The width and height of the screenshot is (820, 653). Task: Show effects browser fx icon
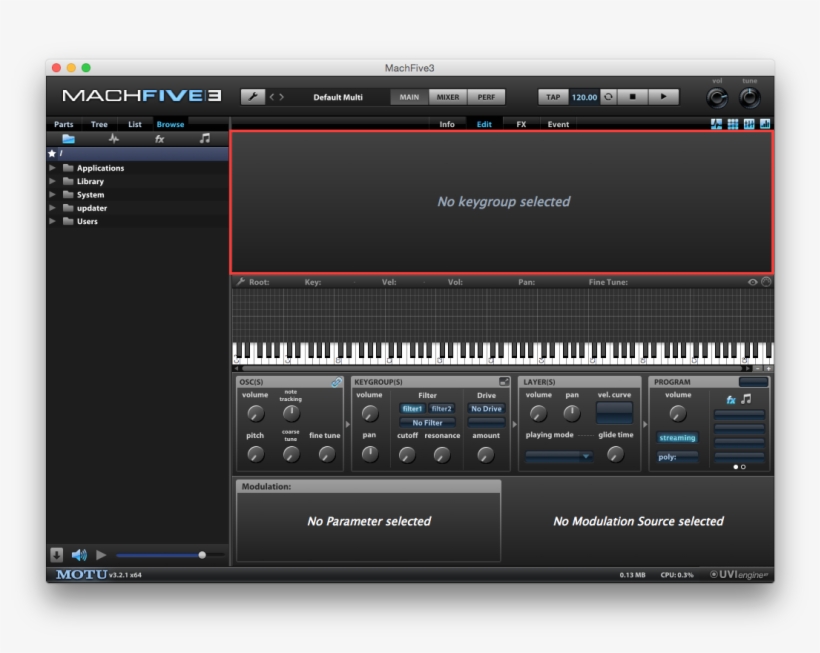(x=160, y=139)
